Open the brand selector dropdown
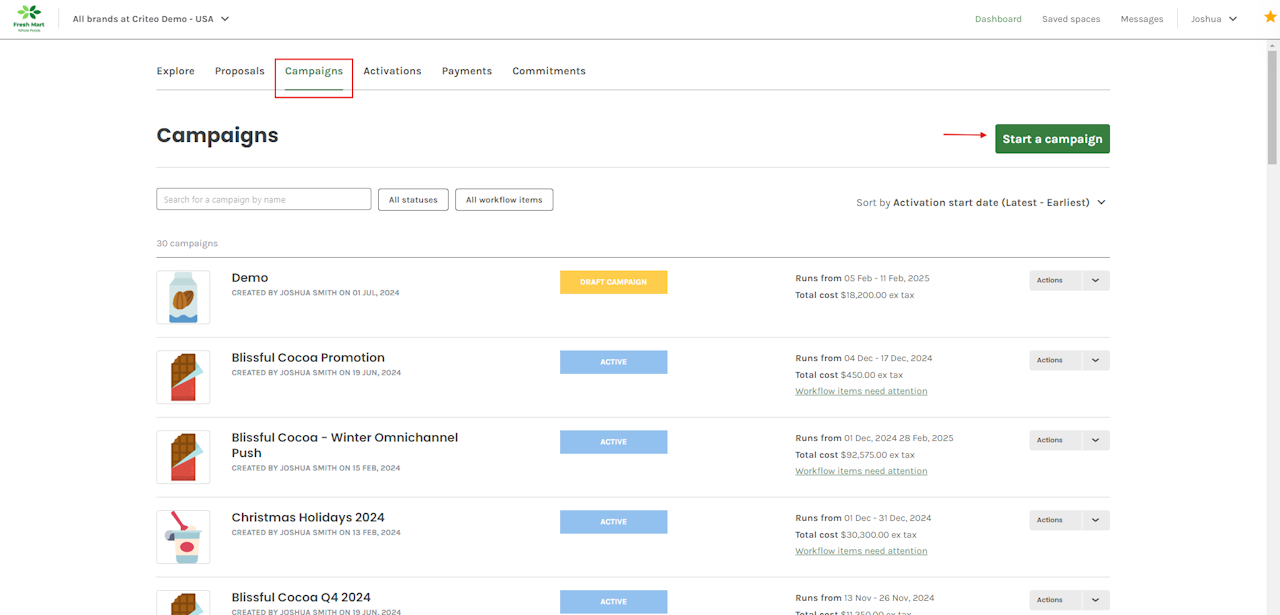Image resolution: width=1280 pixels, height=615 pixels. (x=151, y=19)
